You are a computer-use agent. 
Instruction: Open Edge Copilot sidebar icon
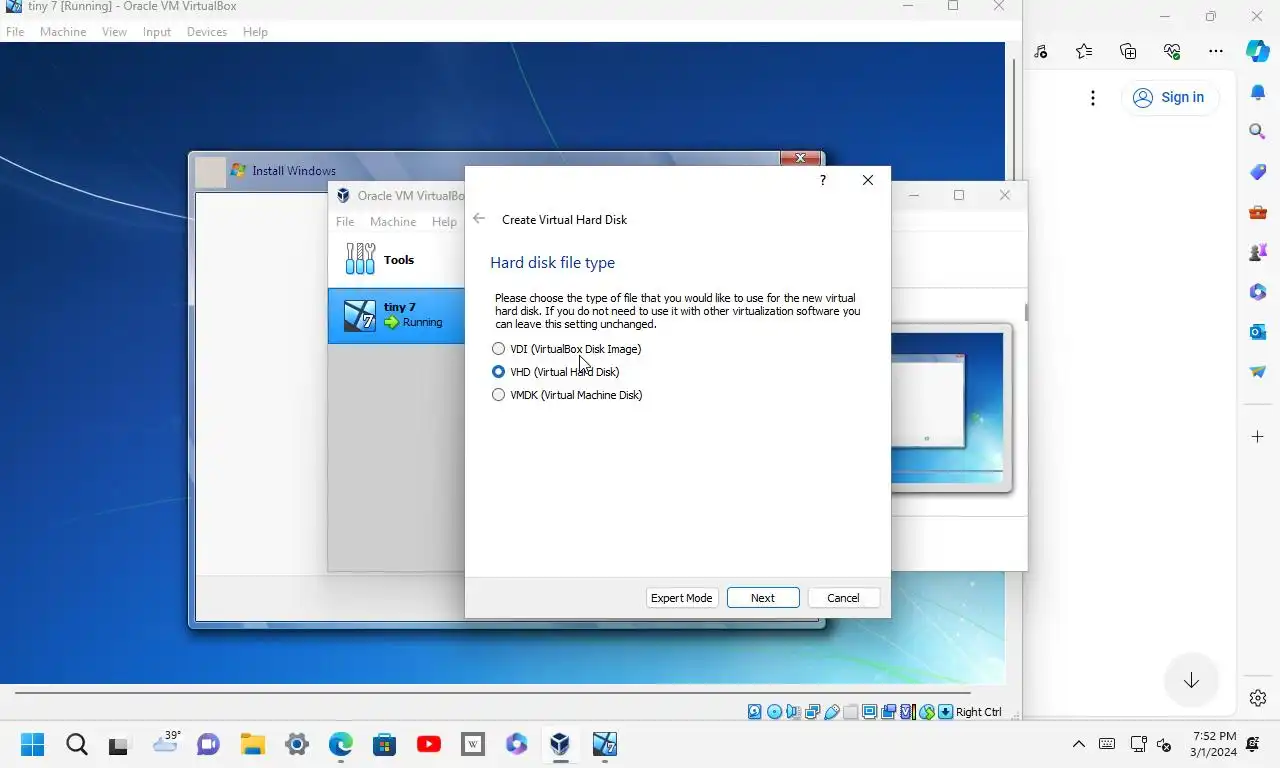pos(1258,51)
